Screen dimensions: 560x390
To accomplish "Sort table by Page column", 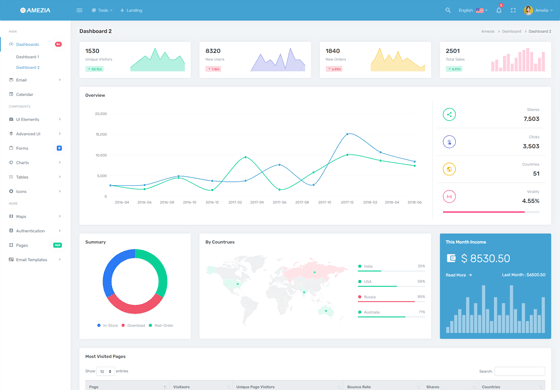I will point(127,386).
